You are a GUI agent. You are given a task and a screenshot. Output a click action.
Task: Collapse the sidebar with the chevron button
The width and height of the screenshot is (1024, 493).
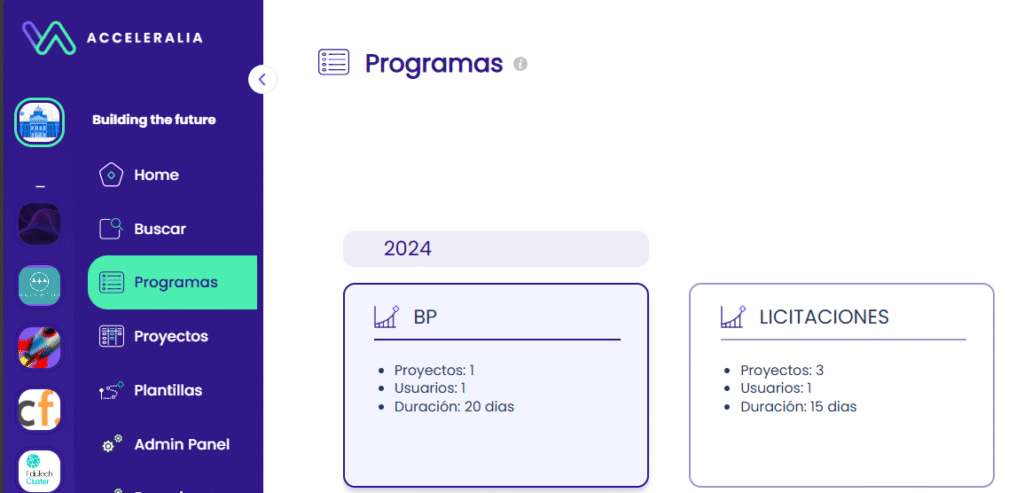(x=262, y=80)
